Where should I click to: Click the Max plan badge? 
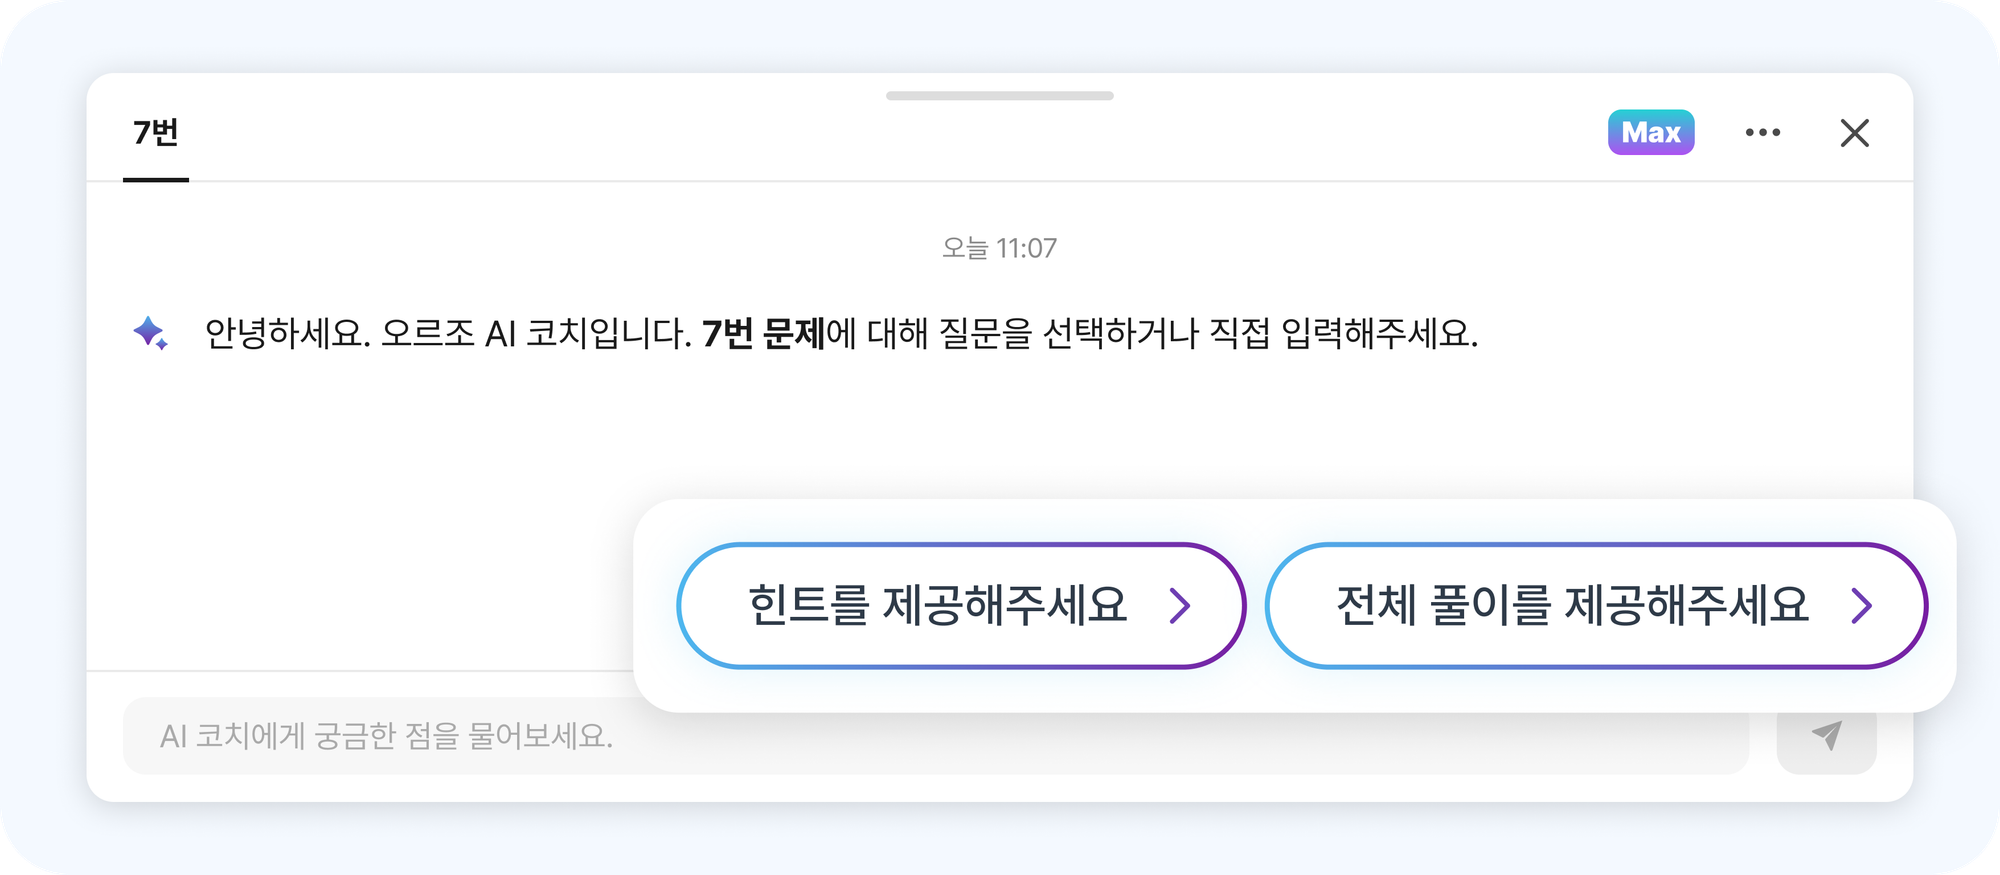[x=1651, y=132]
